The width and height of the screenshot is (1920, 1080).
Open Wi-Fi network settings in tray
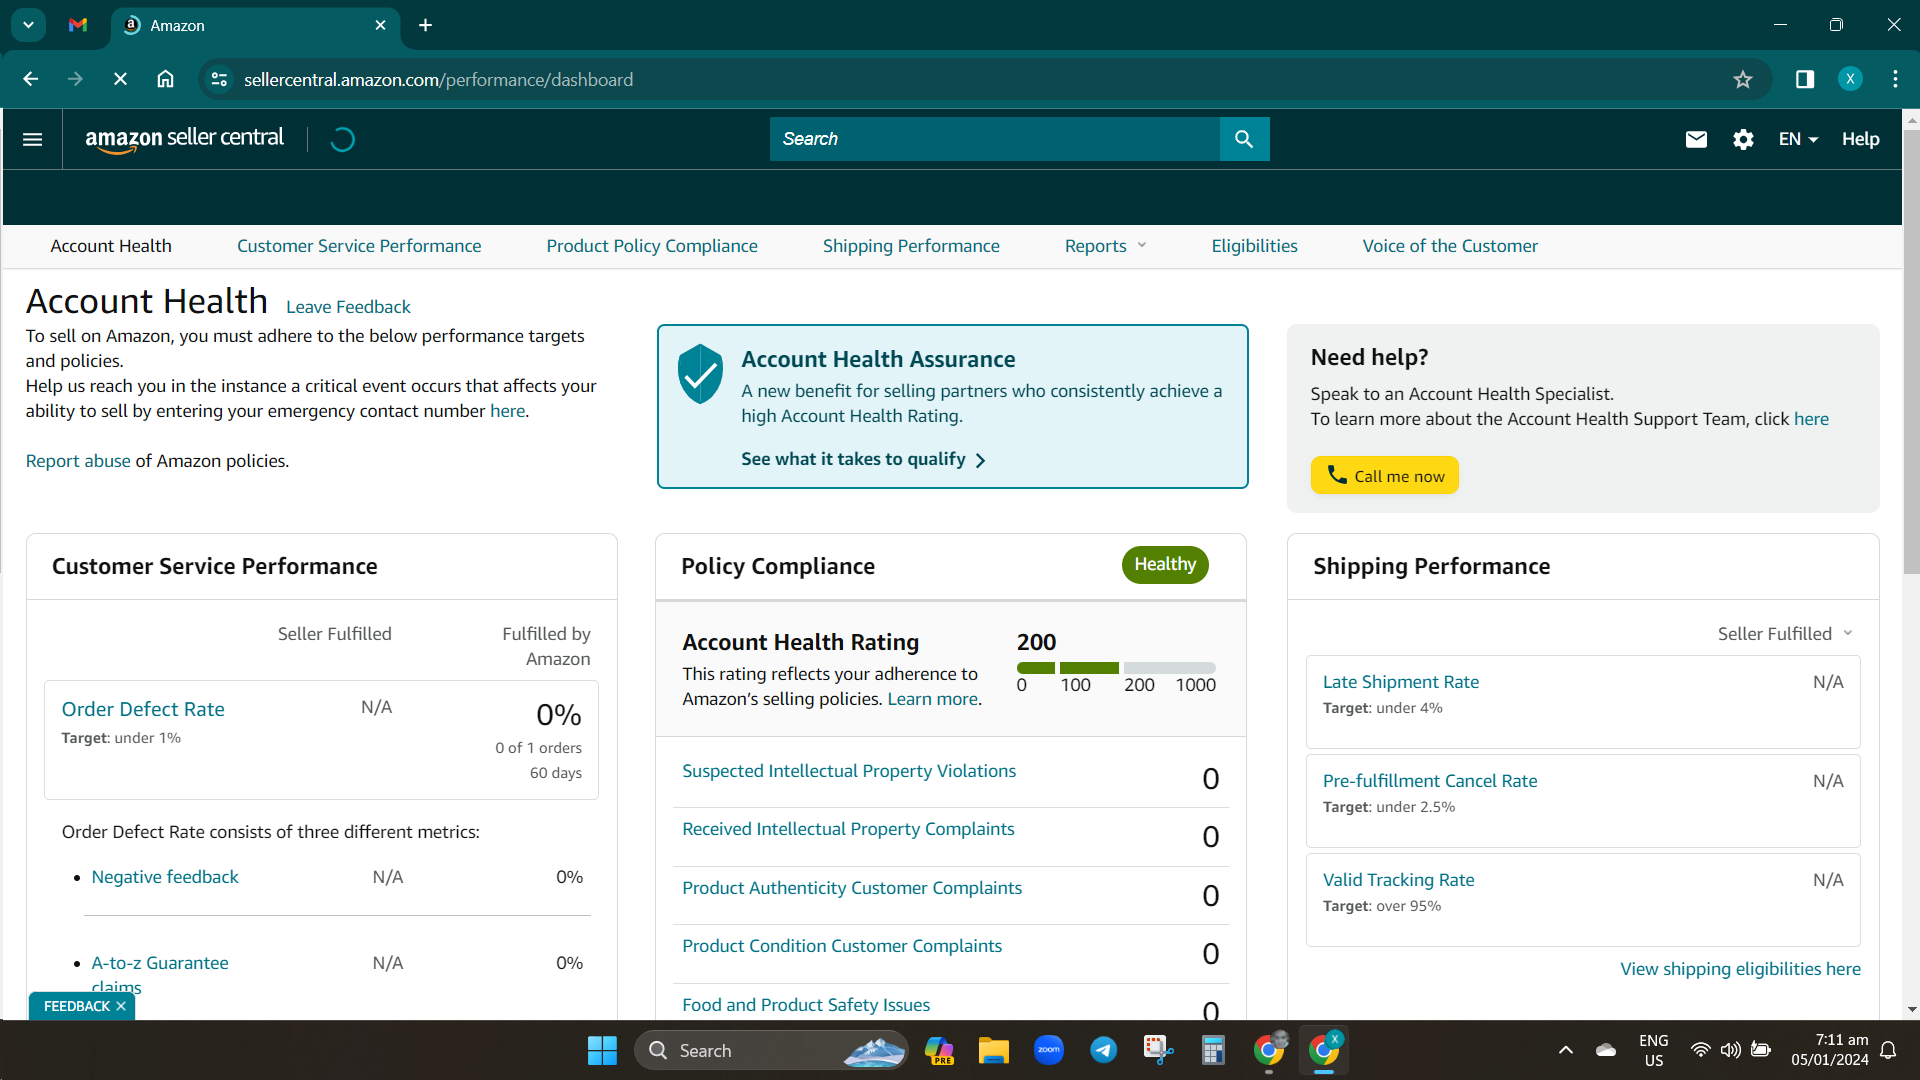point(1700,1050)
